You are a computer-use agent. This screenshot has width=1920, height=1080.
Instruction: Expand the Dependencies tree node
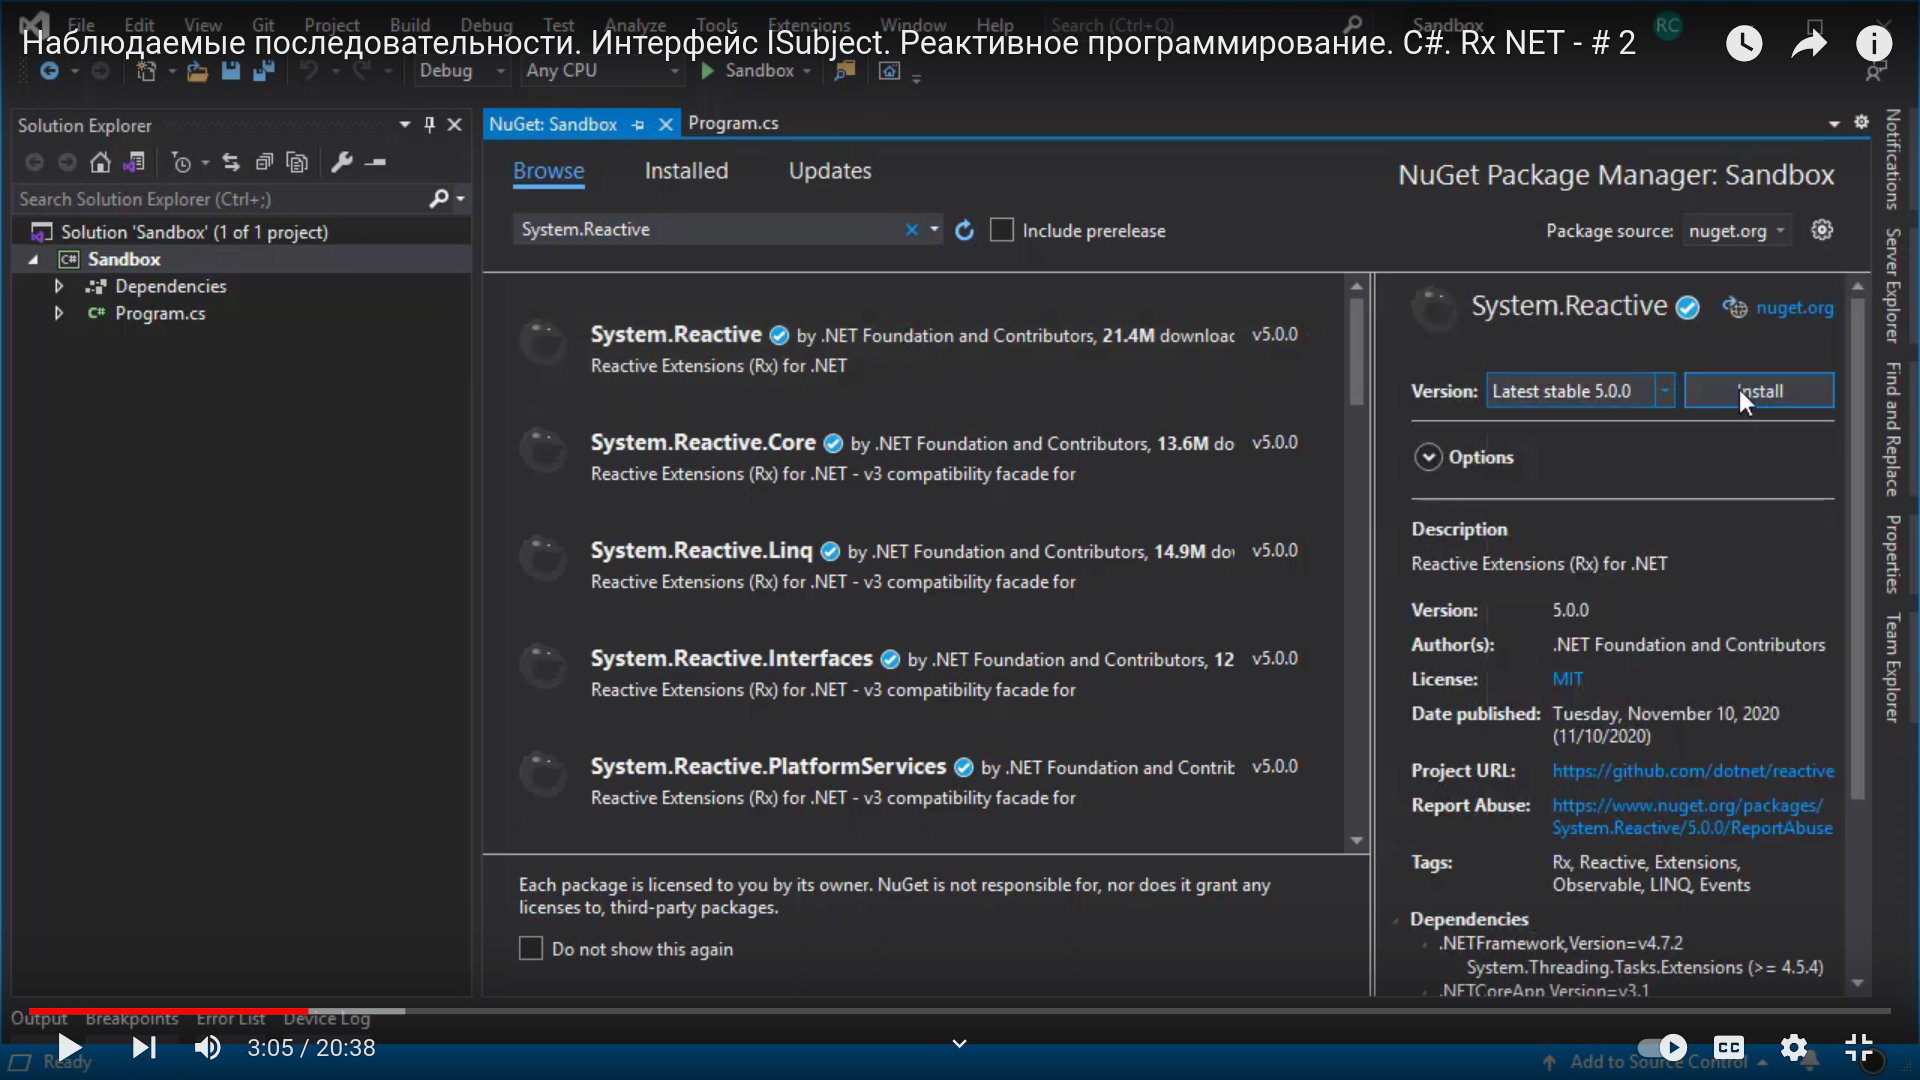point(59,286)
